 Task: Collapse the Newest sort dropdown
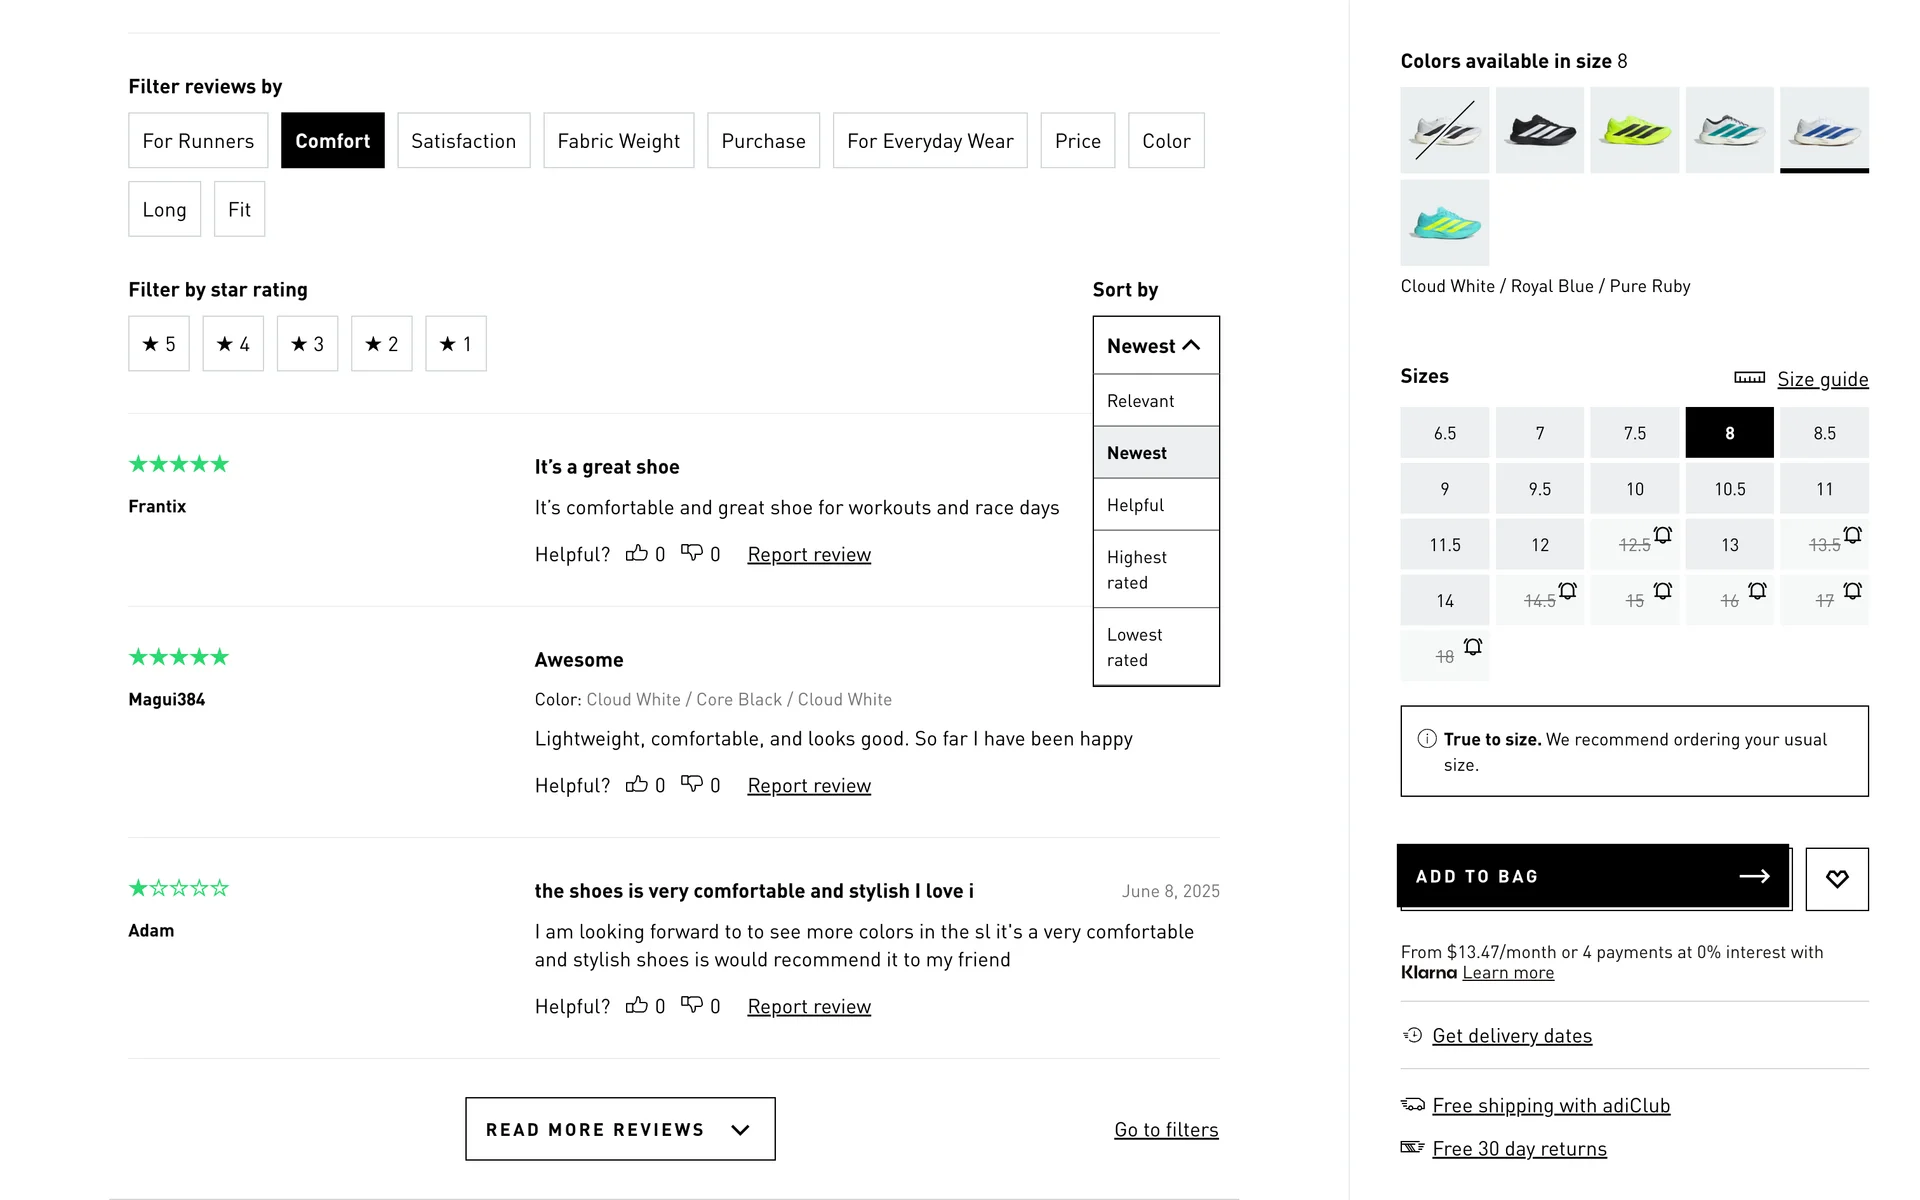(x=1155, y=346)
